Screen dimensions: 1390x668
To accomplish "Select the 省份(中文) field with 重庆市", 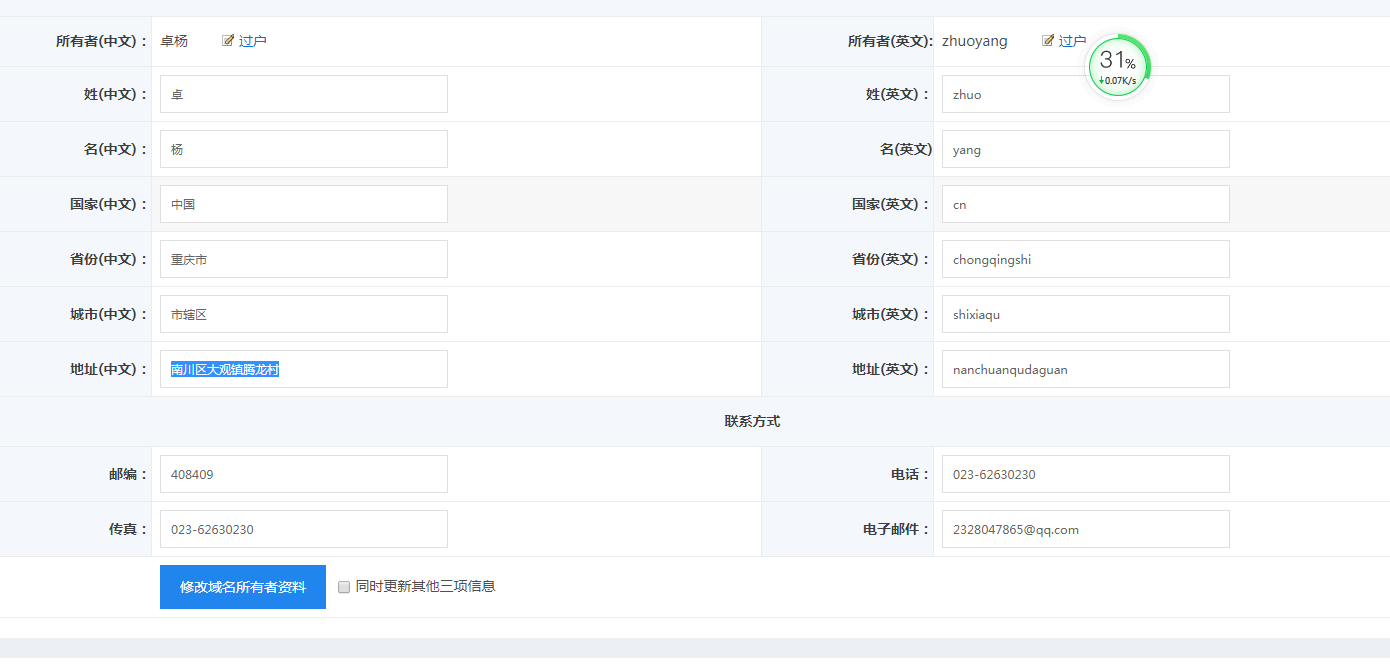I will [x=303, y=259].
